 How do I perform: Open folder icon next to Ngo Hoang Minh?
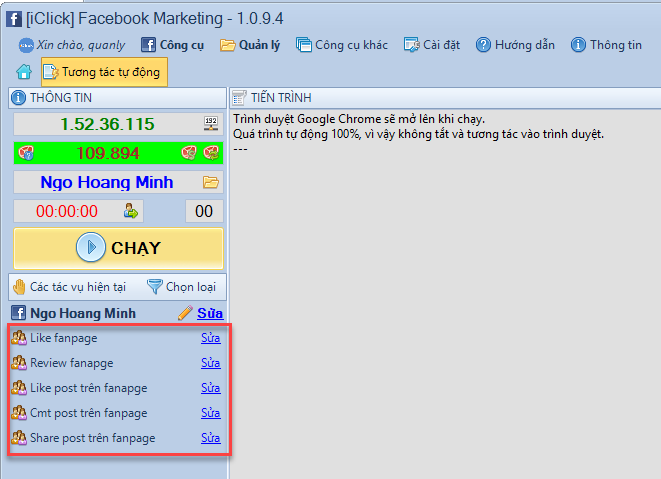211,182
